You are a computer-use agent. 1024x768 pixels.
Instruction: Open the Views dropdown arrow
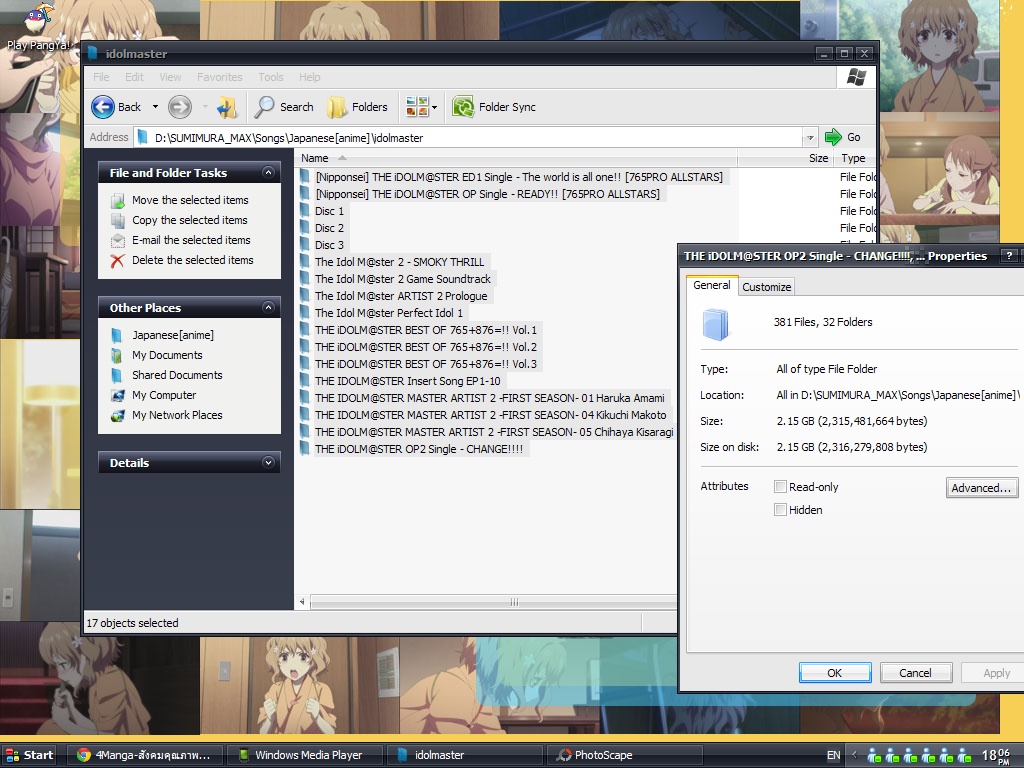(x=434, y=107)
